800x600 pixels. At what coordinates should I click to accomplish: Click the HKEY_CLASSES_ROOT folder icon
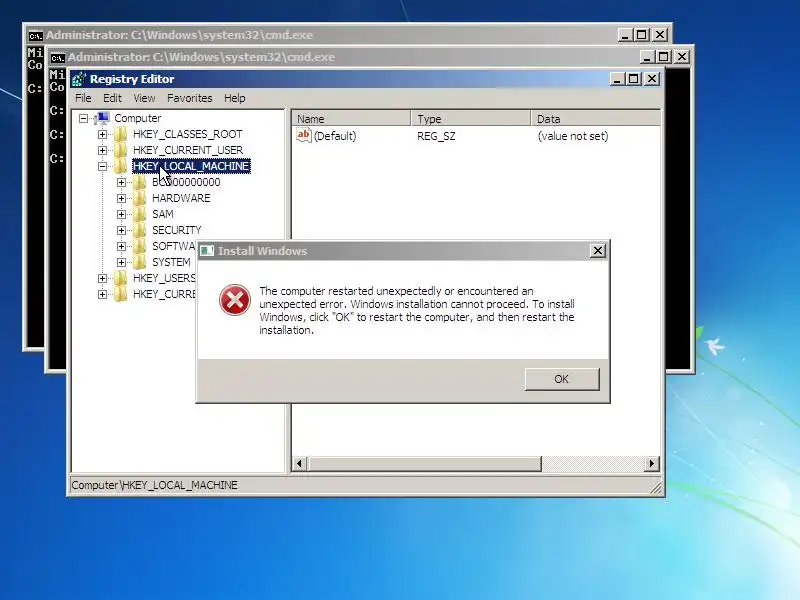(120, 134)
